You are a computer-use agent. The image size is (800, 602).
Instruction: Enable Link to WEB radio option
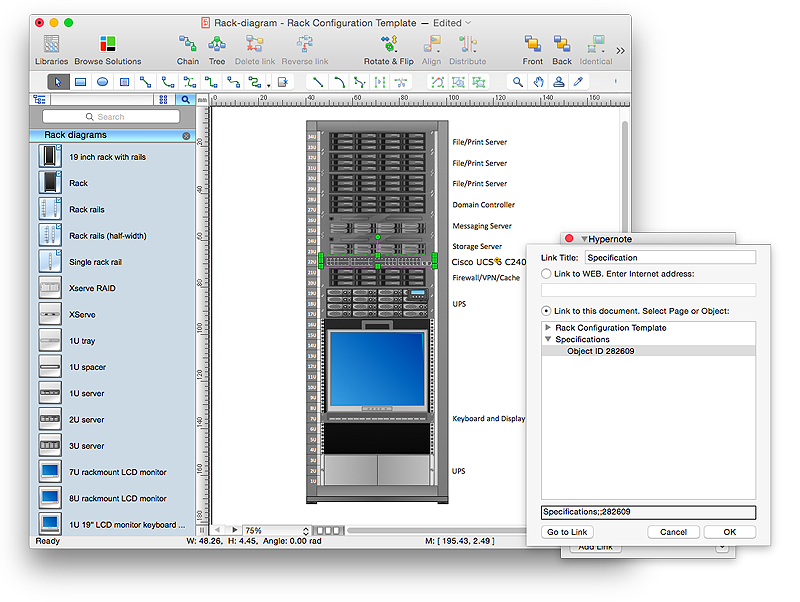pos(546,273)
